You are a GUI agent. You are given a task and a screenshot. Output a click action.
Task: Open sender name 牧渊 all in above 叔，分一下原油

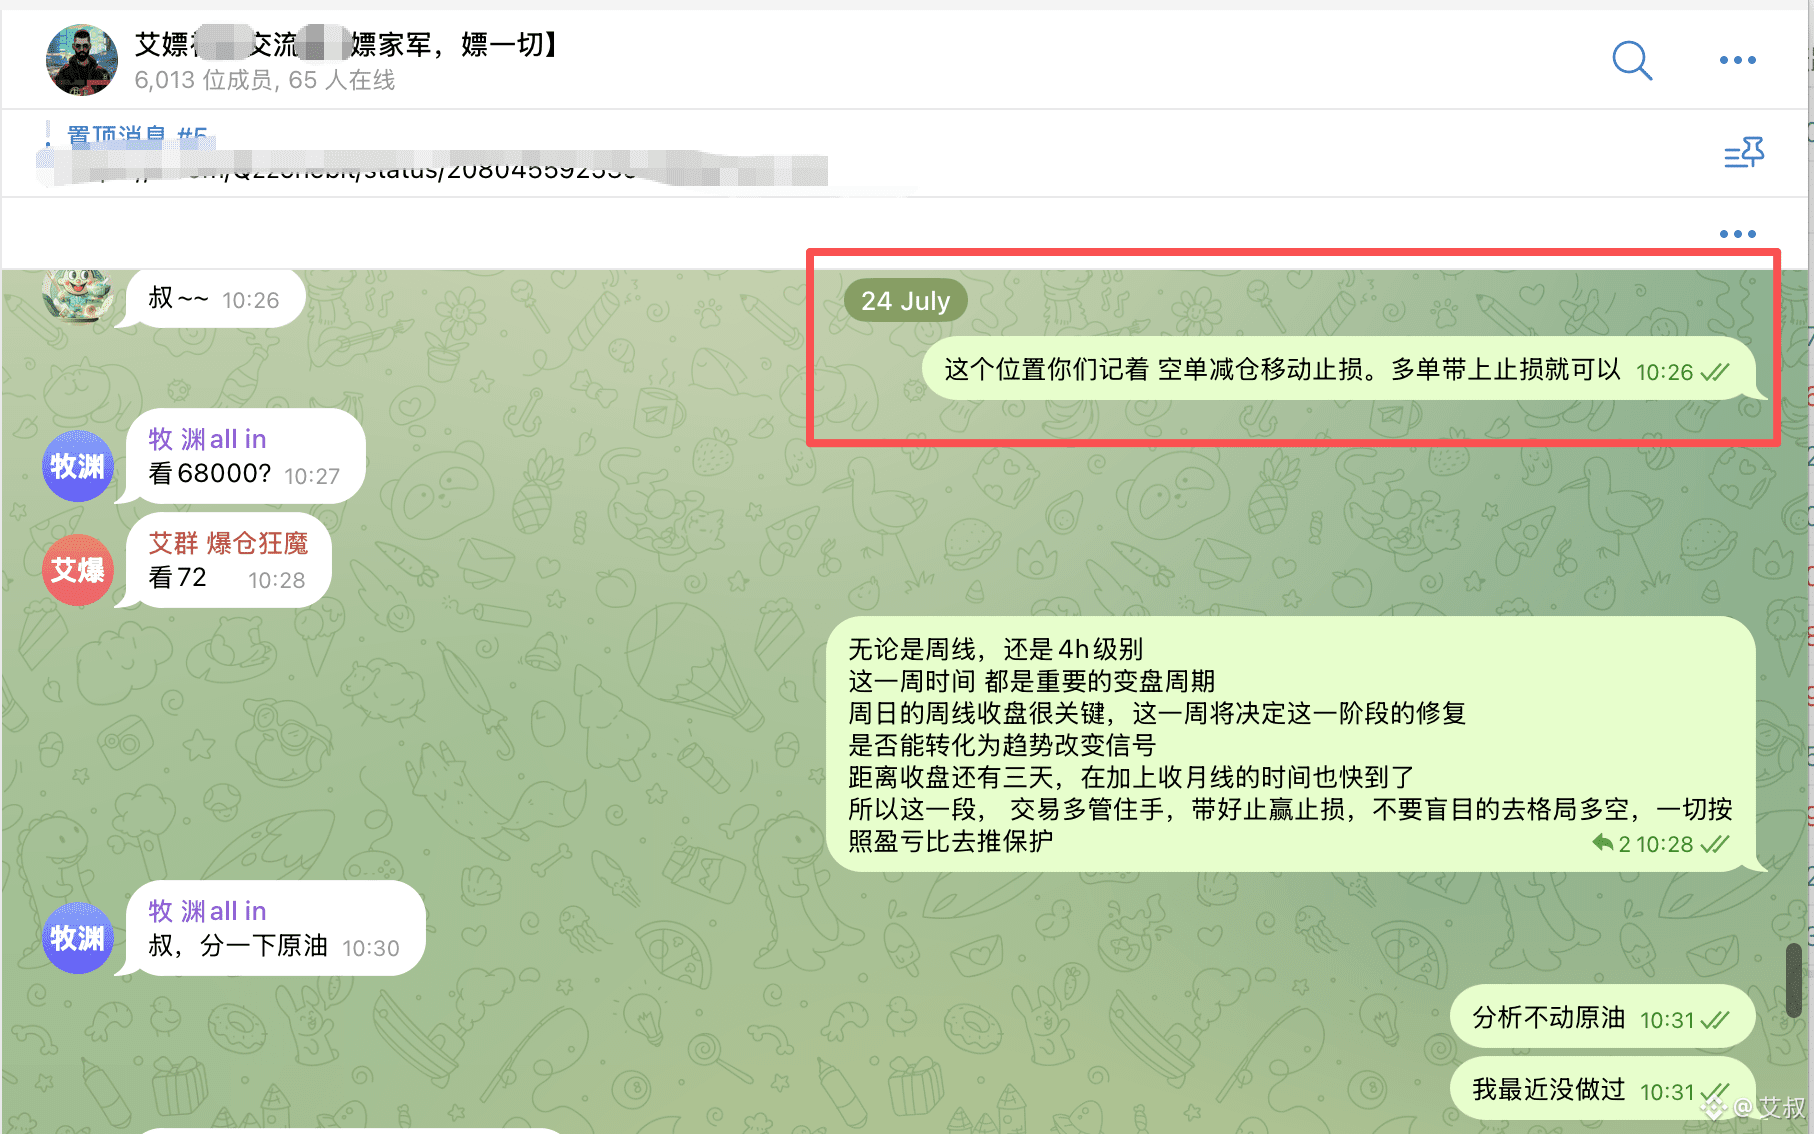(x=207, y=911)
